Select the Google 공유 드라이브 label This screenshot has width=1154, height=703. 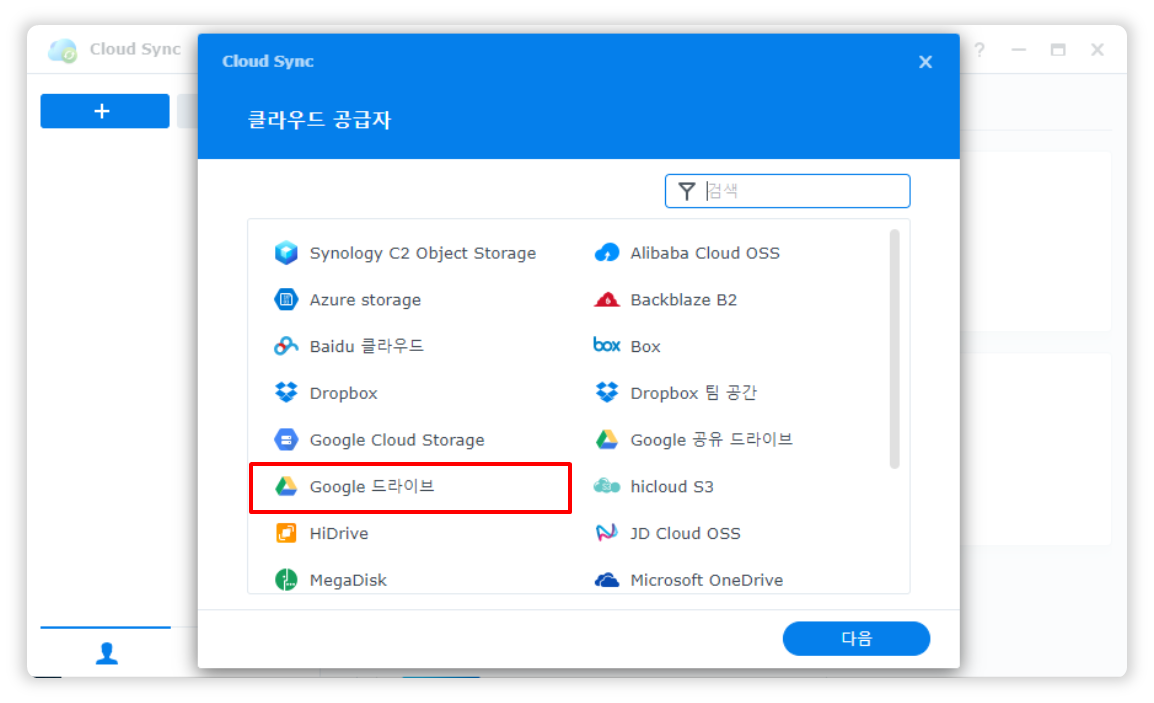[711, 439]
